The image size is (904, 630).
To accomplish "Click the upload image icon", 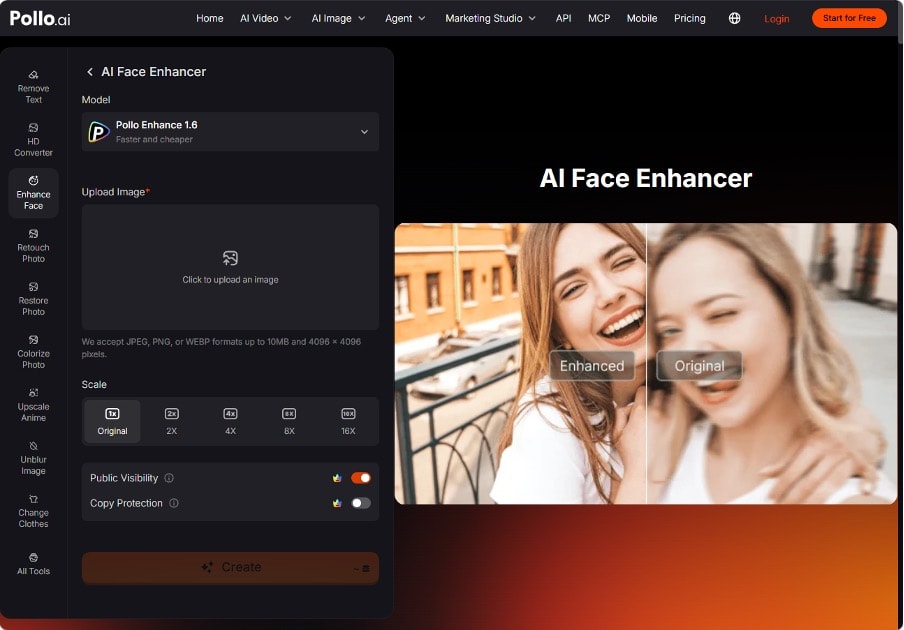I will [230, 258].
